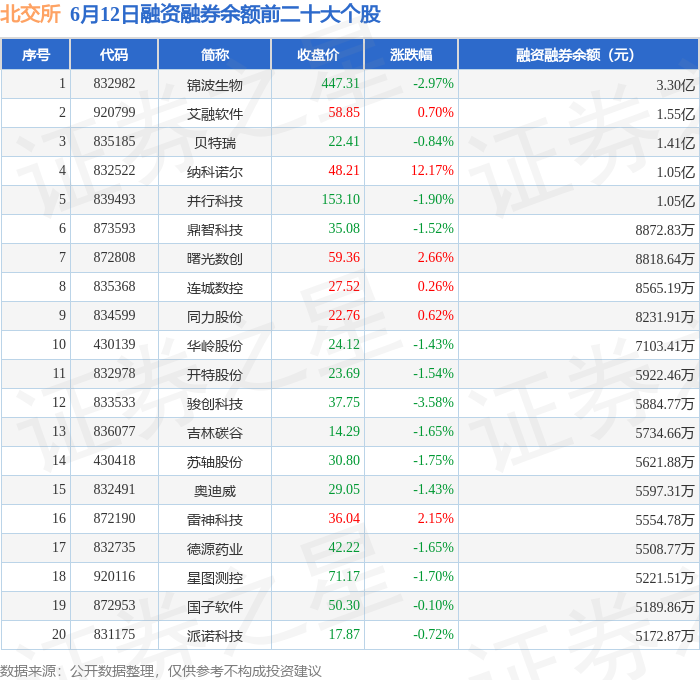Click stock code 920799
This screenshot has height=680, width=700.
[114, 113]
